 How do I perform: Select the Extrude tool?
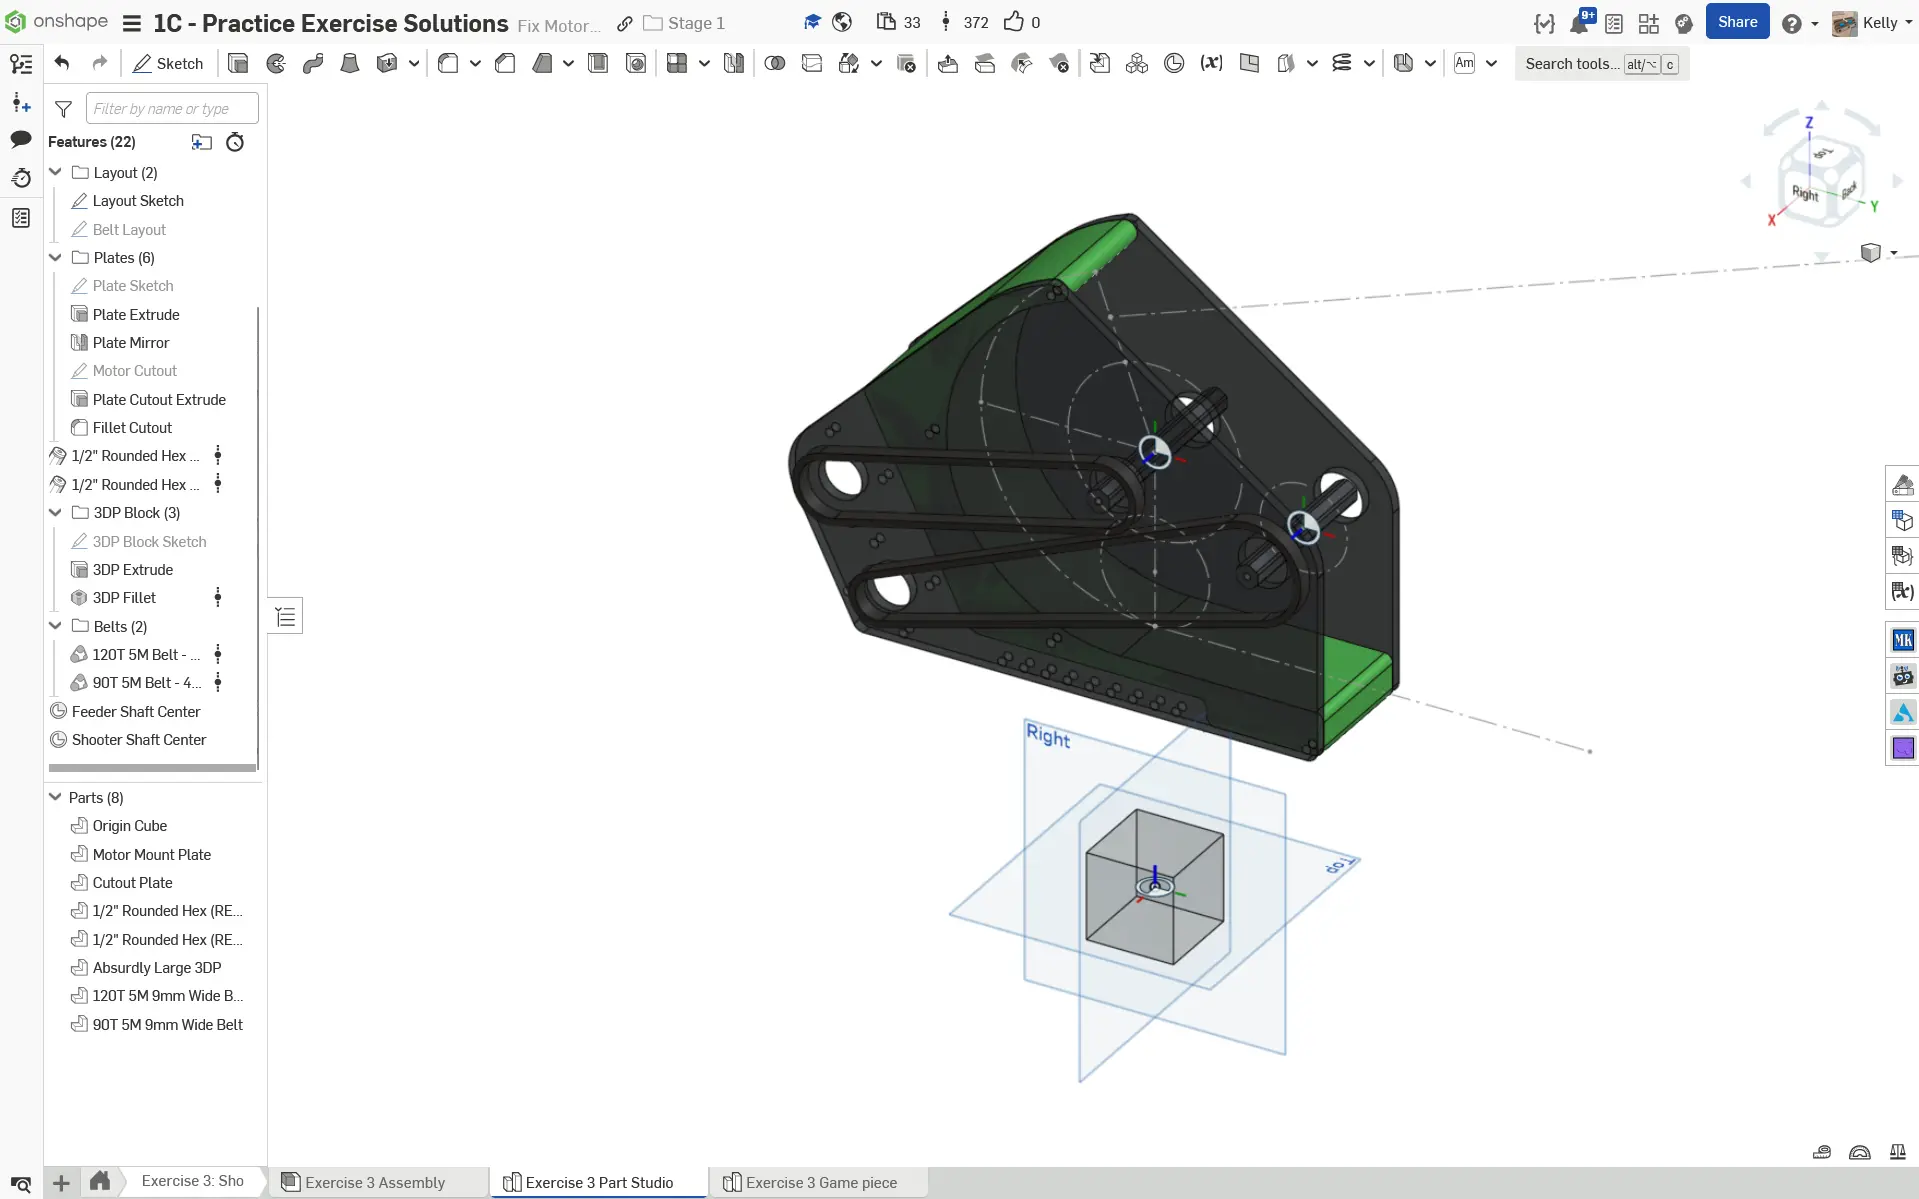(x=238, y=63)
